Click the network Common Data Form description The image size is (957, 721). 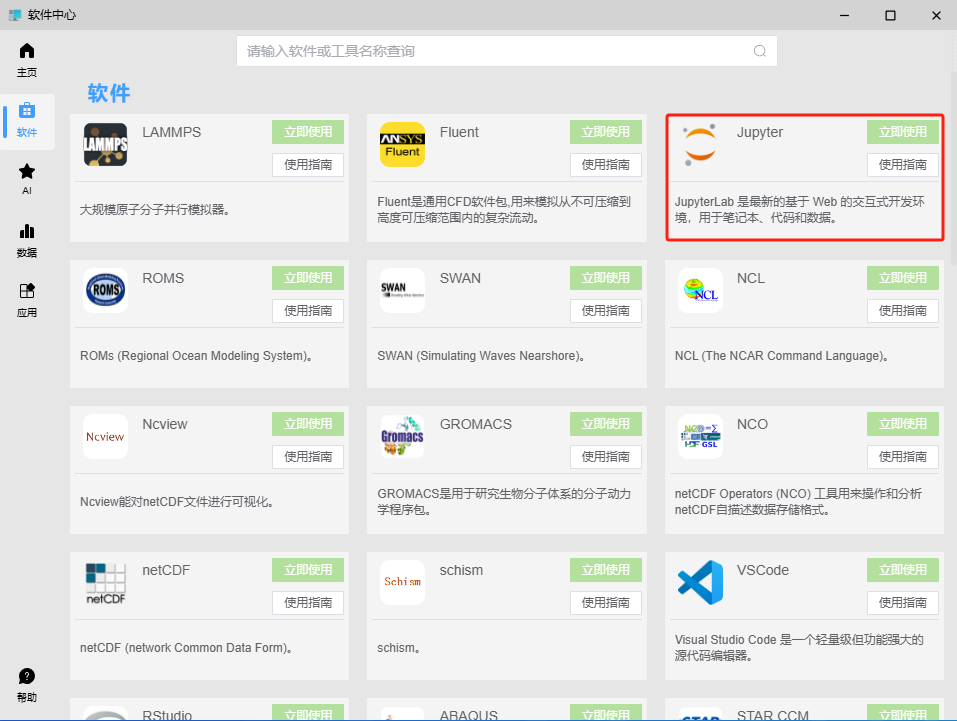[x=186, y=648]
